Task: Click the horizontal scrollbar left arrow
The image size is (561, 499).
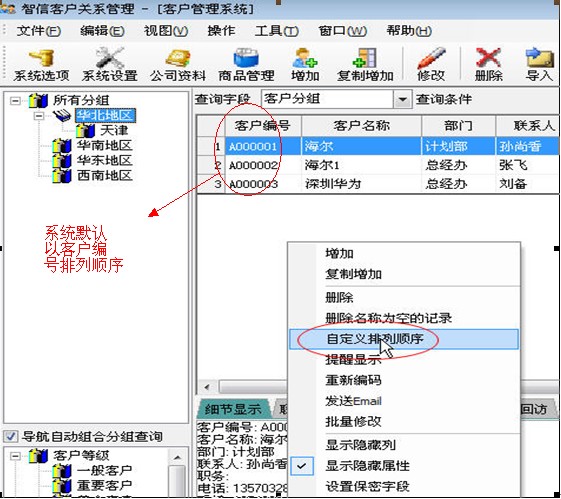Action: tap(207, 387)
